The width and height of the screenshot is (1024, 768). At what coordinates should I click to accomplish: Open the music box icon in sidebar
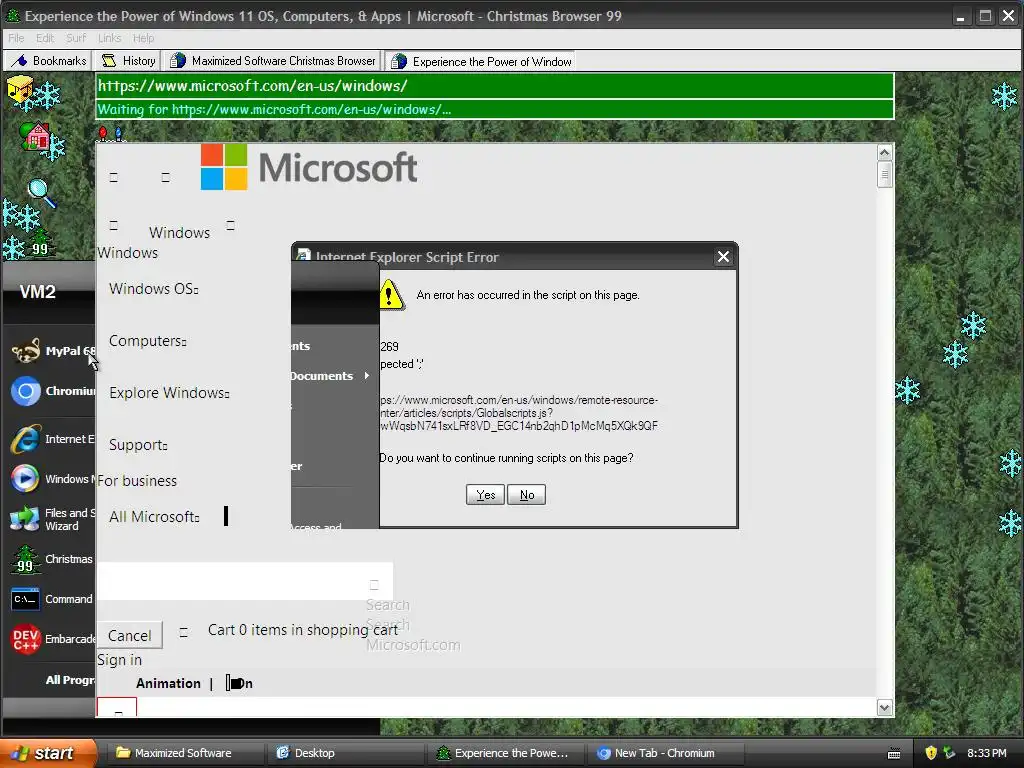(x=20, y=91)
